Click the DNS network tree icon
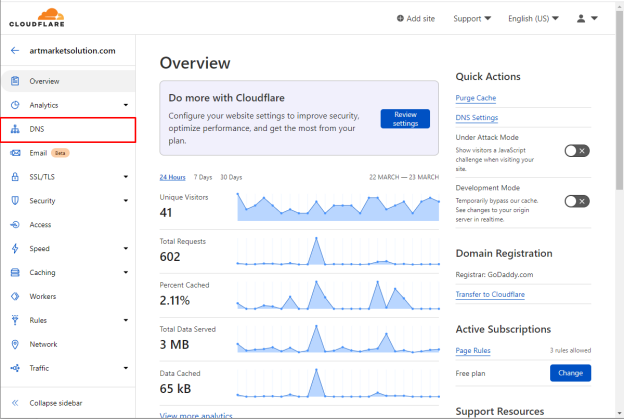The image size is (624, 419). tap(15, 129)
